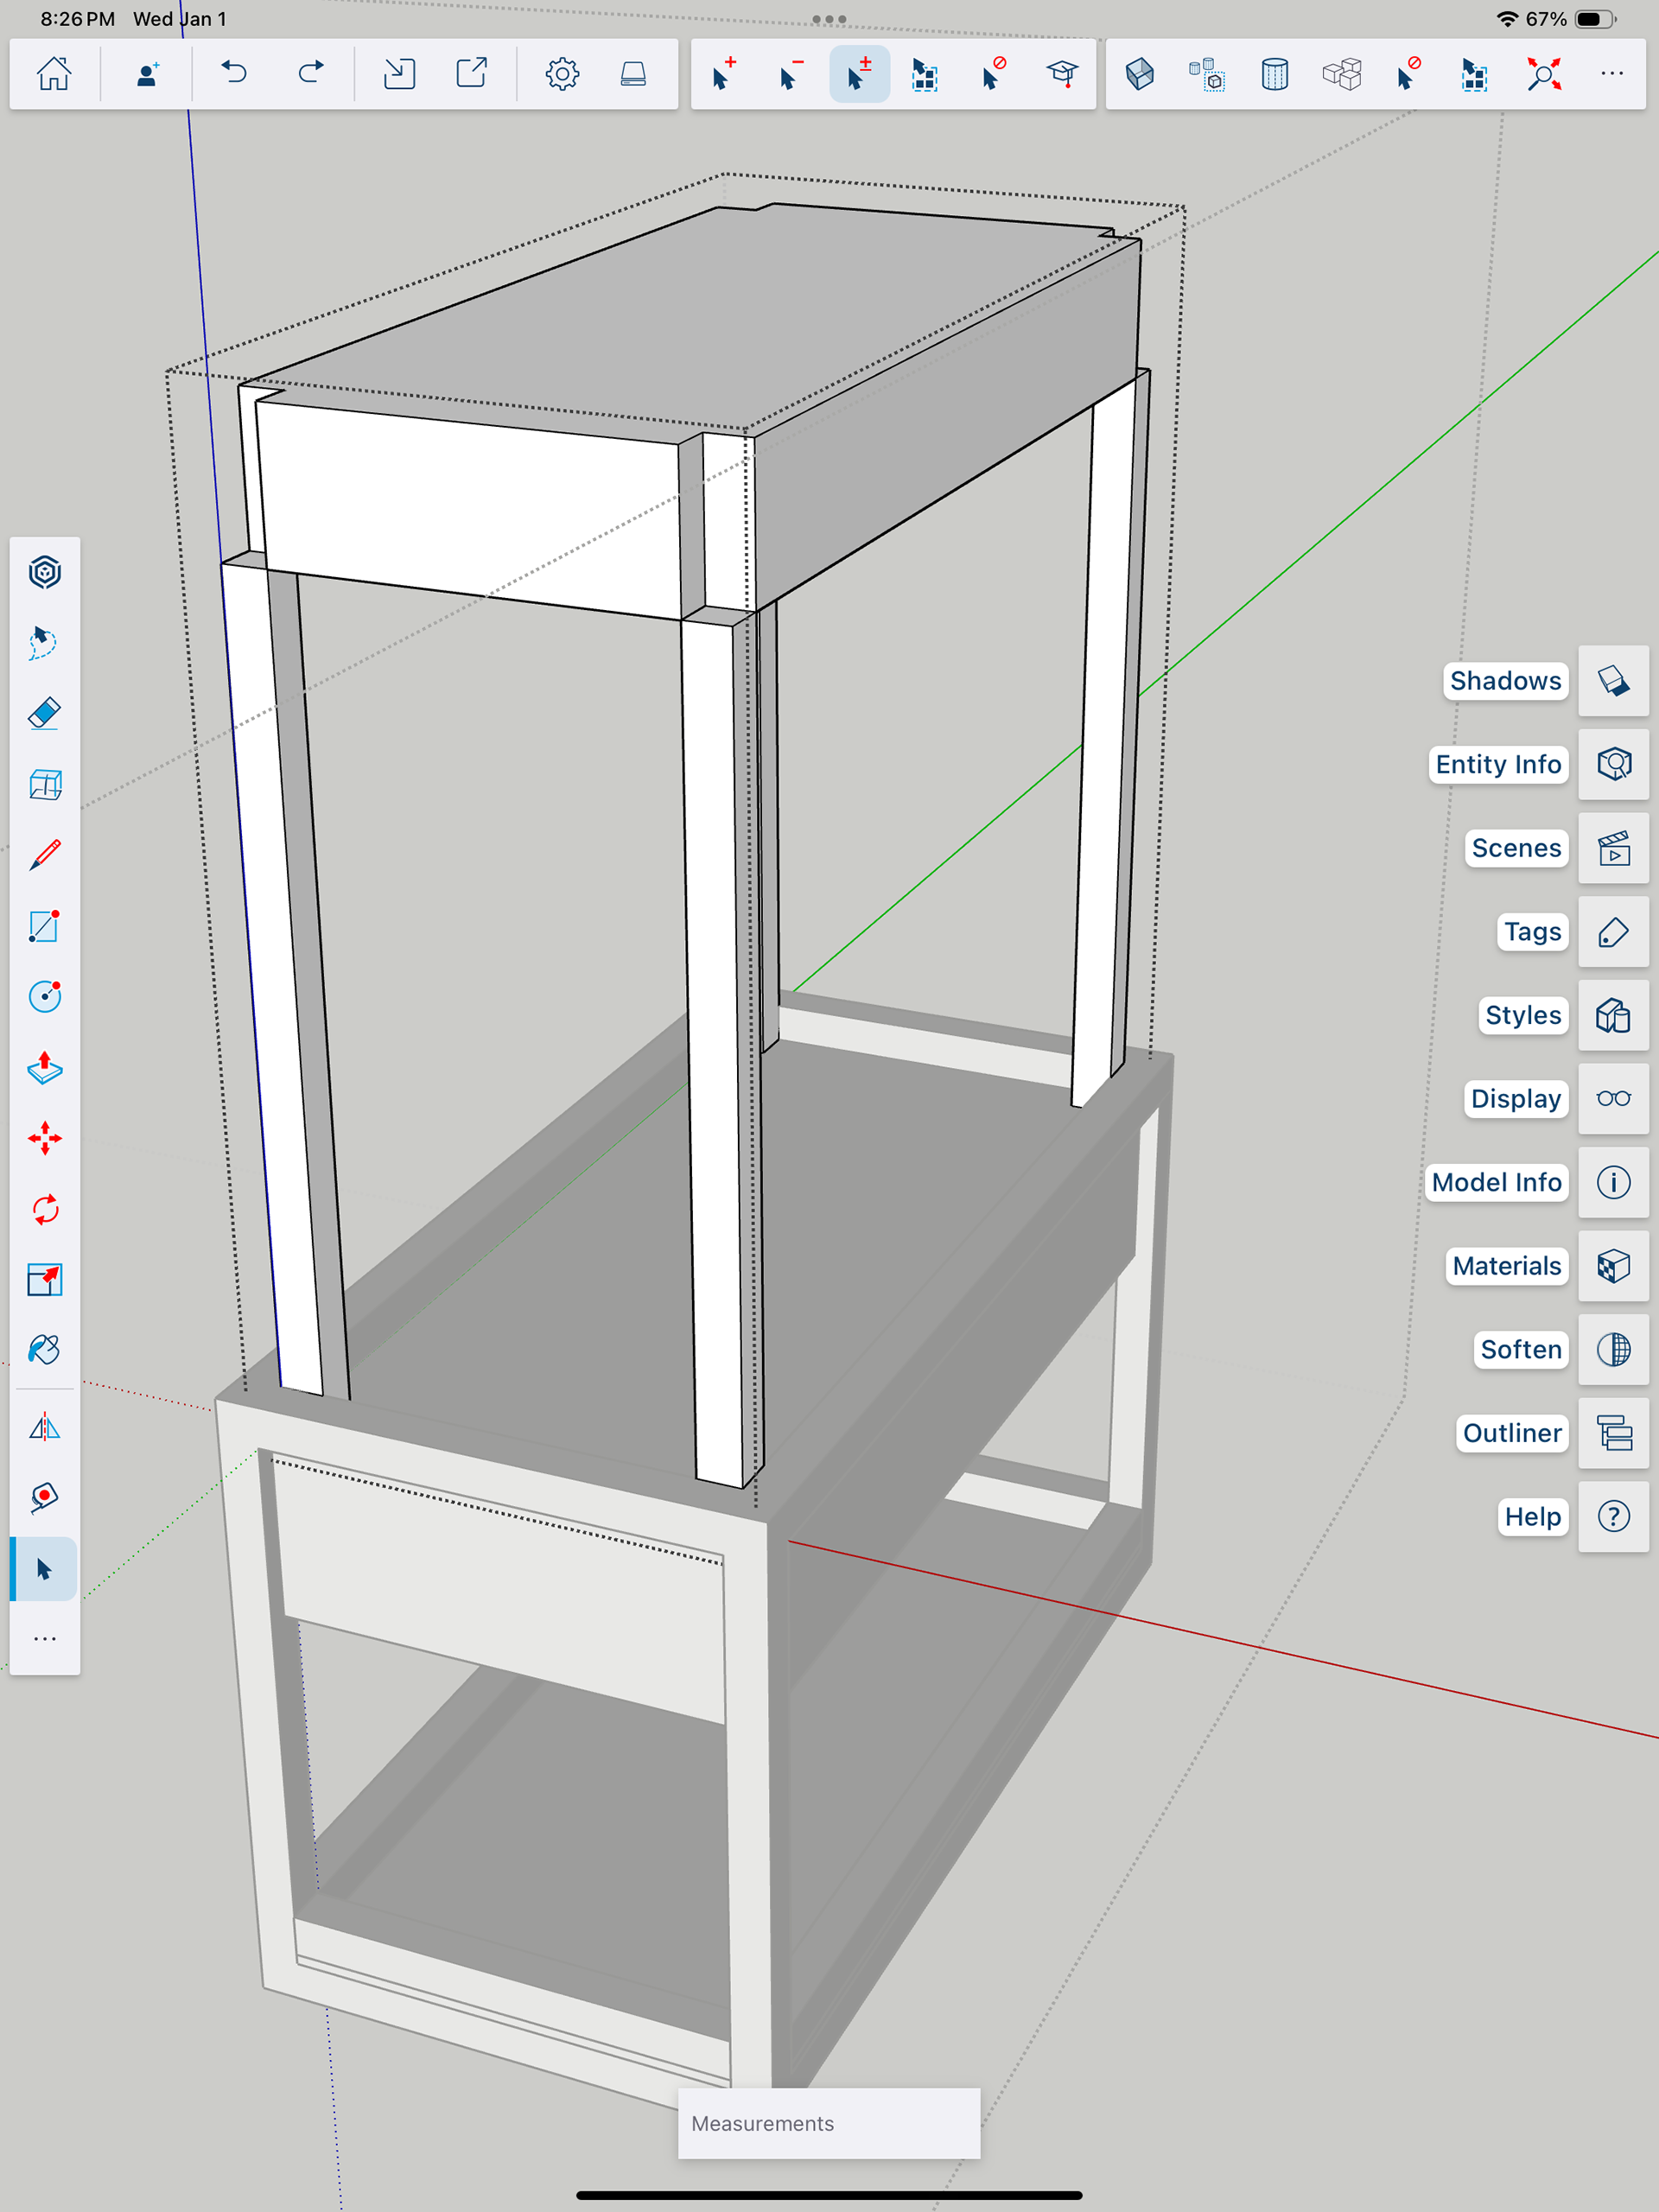The width and height of the screenshot is (1659, 2212).
Task: Select the Pencil line tool
Action: pos(44,855)
